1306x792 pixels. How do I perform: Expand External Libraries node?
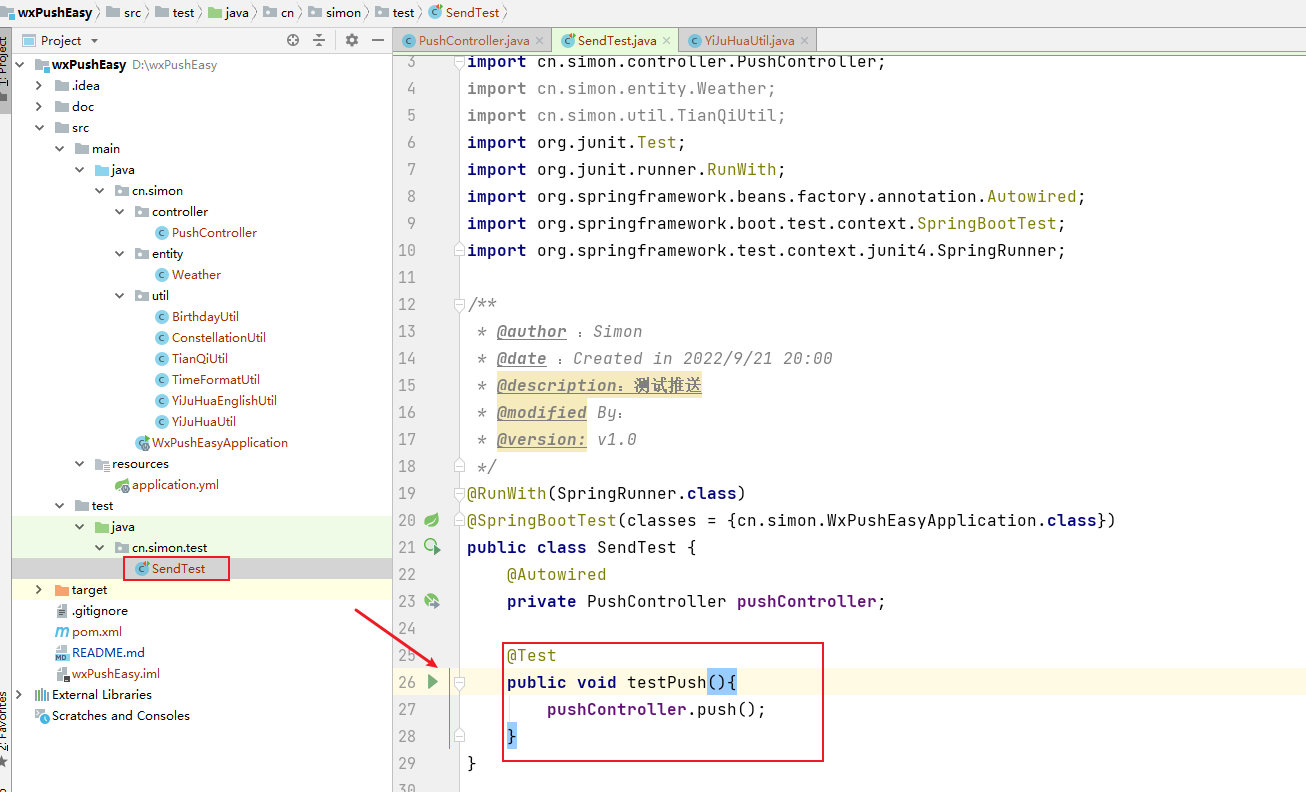(19, 694)
